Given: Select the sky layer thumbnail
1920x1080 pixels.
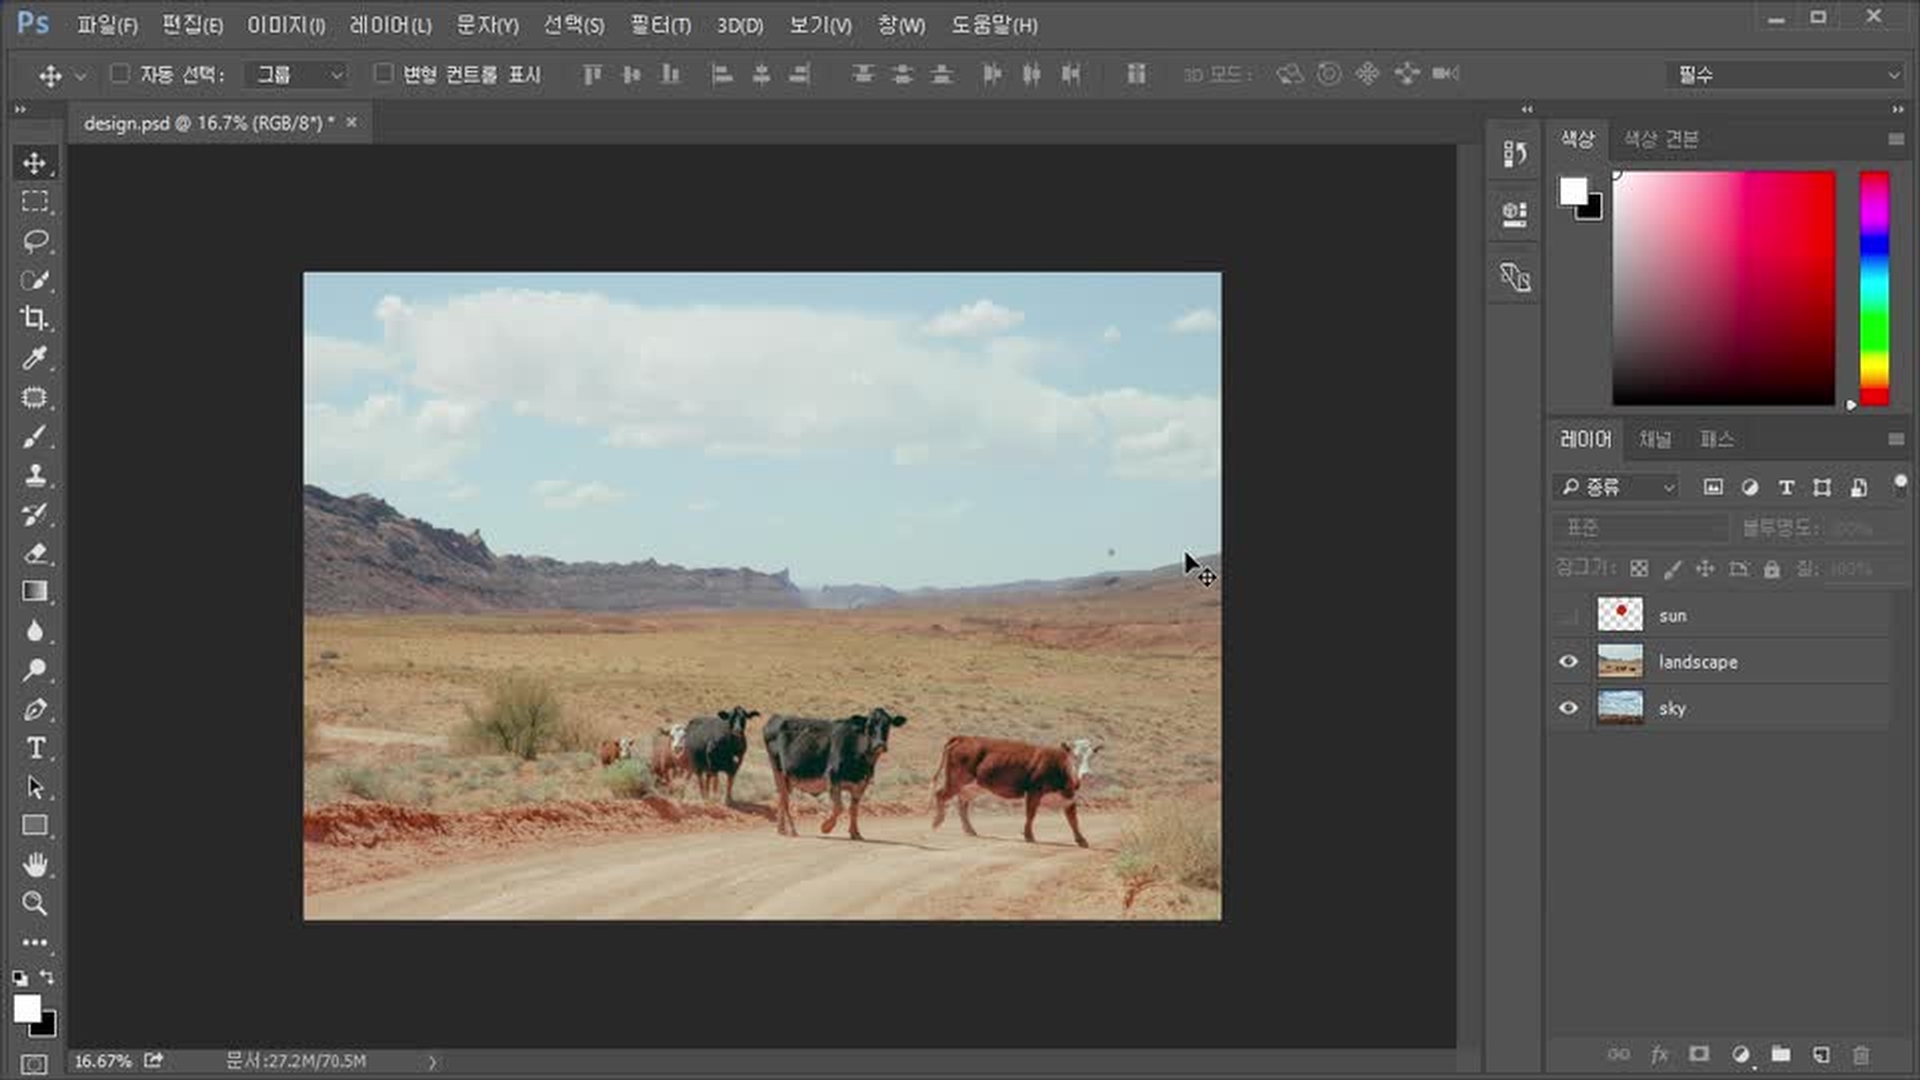Looking at the screenshot, I should 1620,708.
